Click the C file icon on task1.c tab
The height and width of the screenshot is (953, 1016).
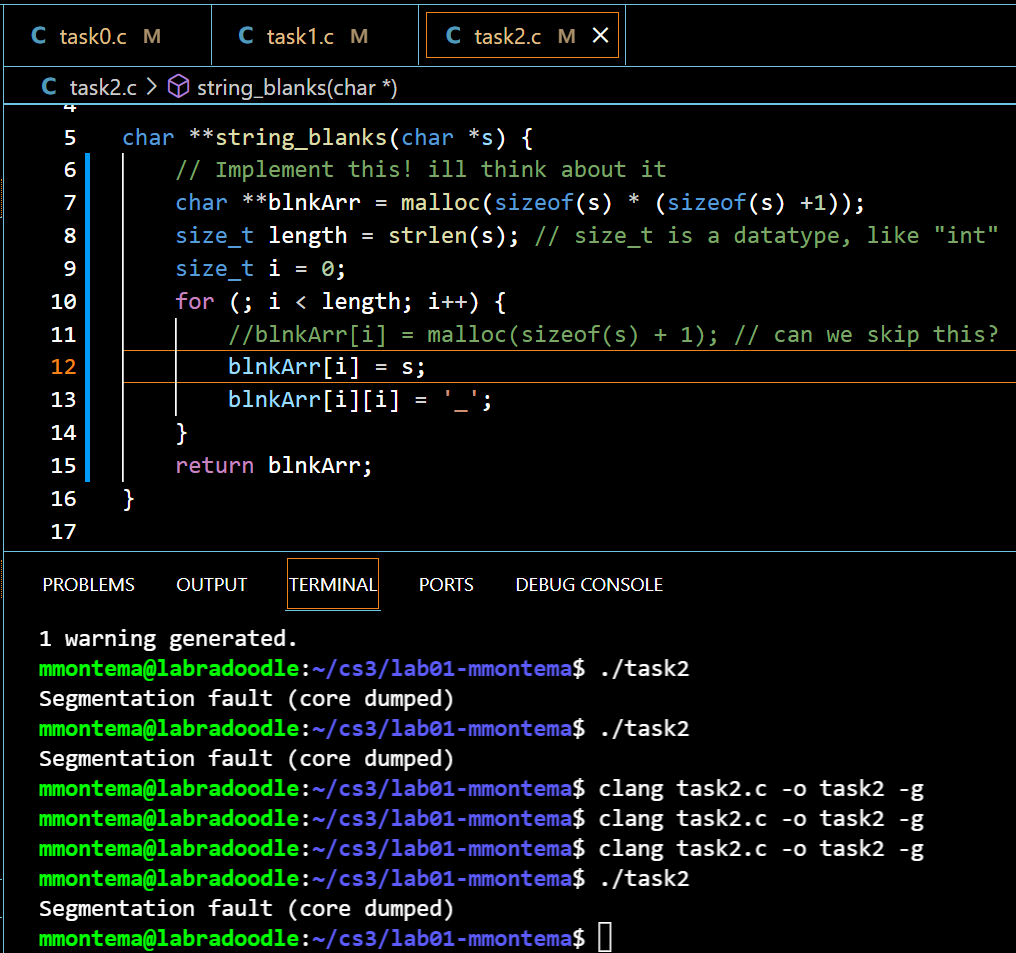[246, 36]
